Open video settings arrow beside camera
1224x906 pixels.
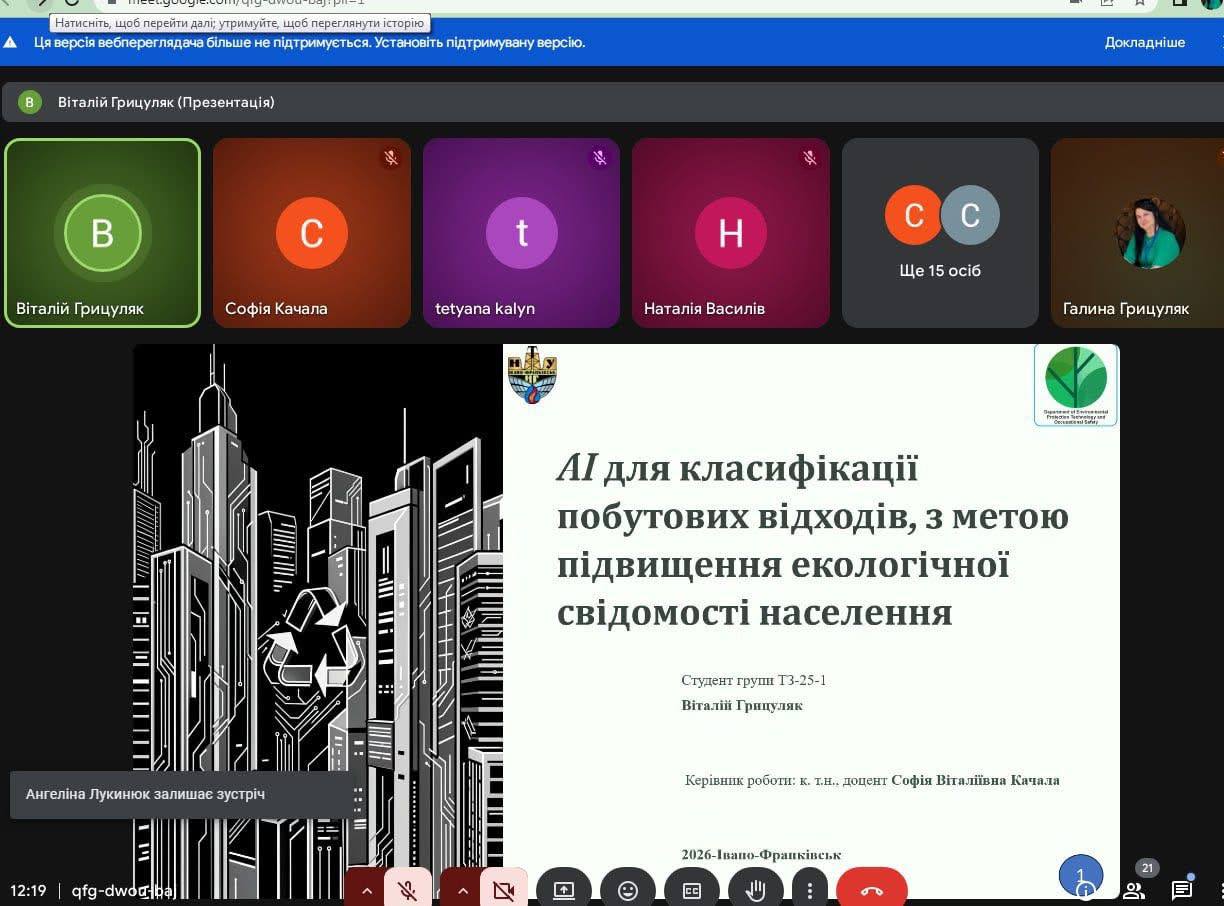click(461, 890)
